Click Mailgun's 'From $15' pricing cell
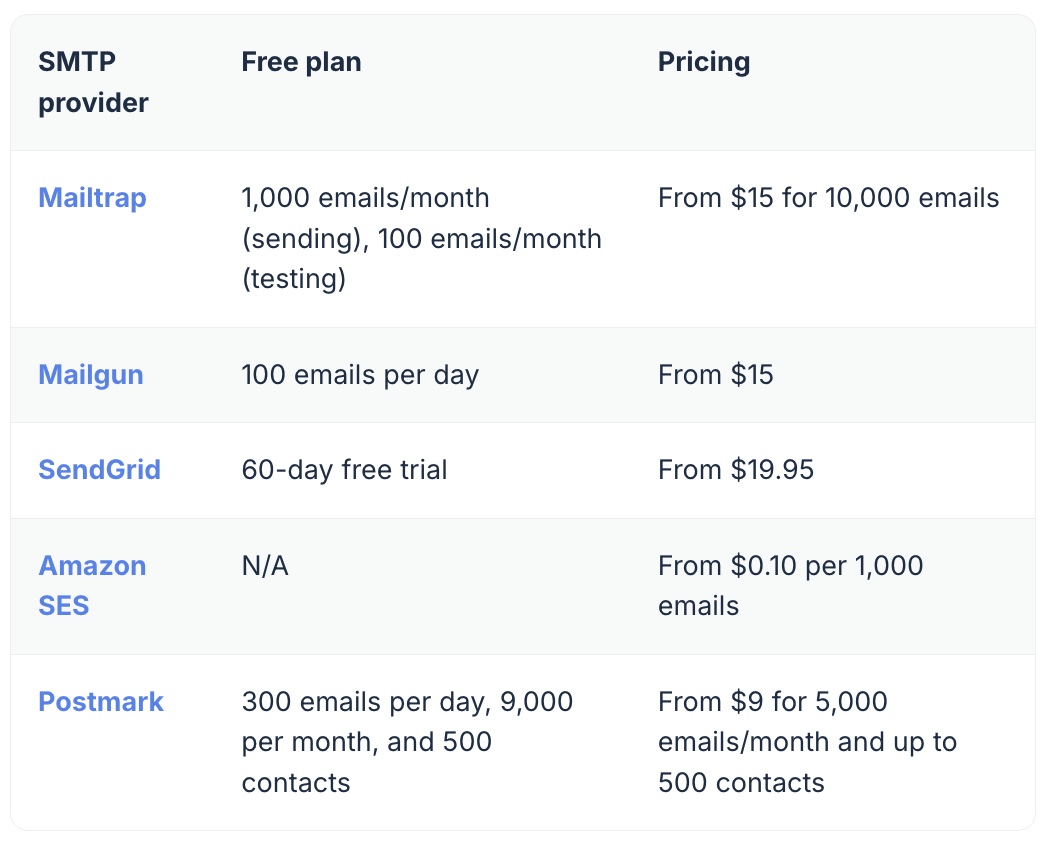 pyautogui.click(x=715, y=374)
